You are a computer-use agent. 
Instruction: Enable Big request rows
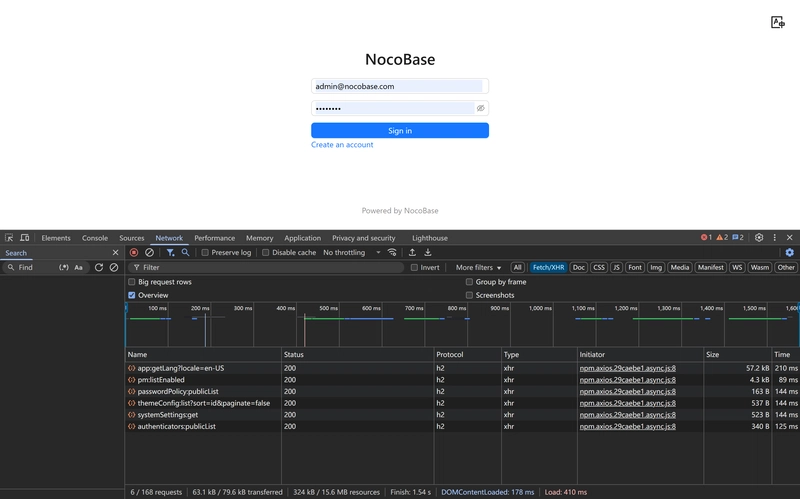click(132, 282)
